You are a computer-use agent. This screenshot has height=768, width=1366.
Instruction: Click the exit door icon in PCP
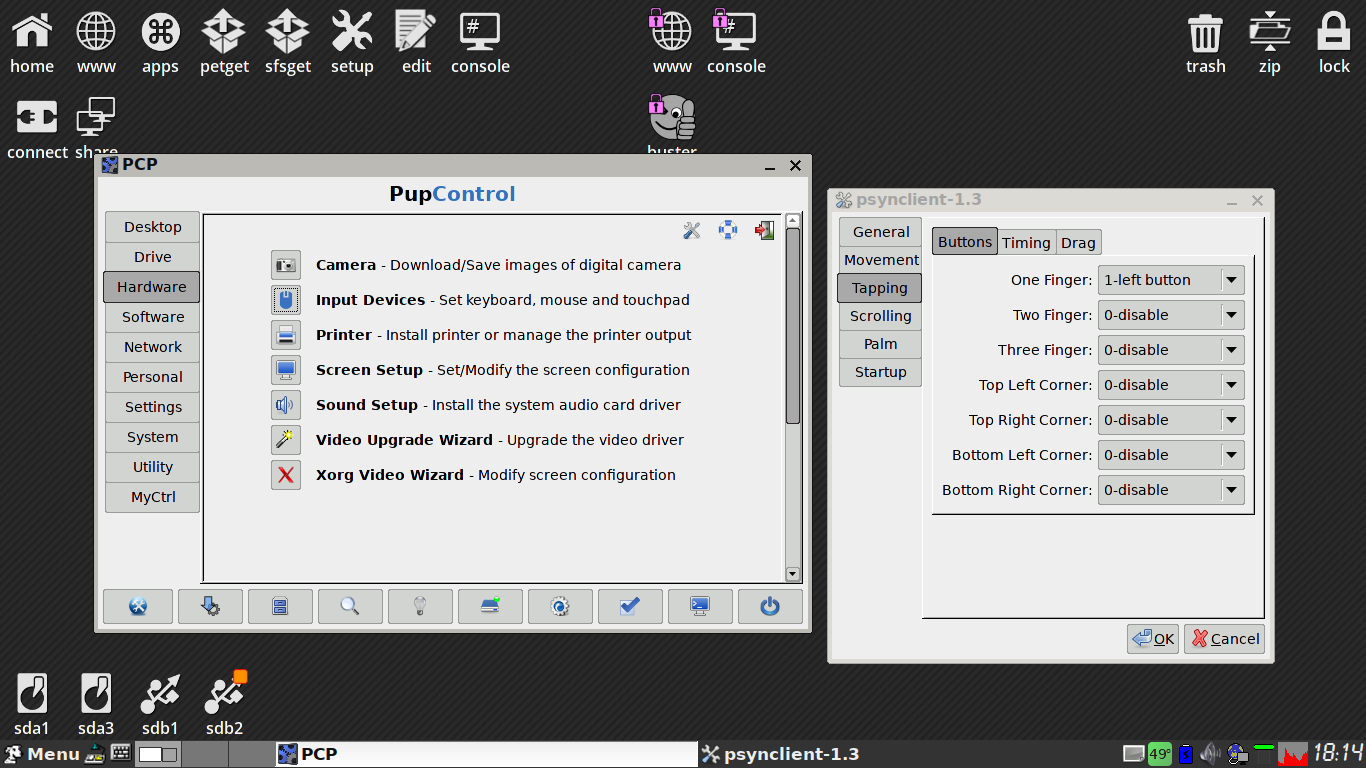765,231
